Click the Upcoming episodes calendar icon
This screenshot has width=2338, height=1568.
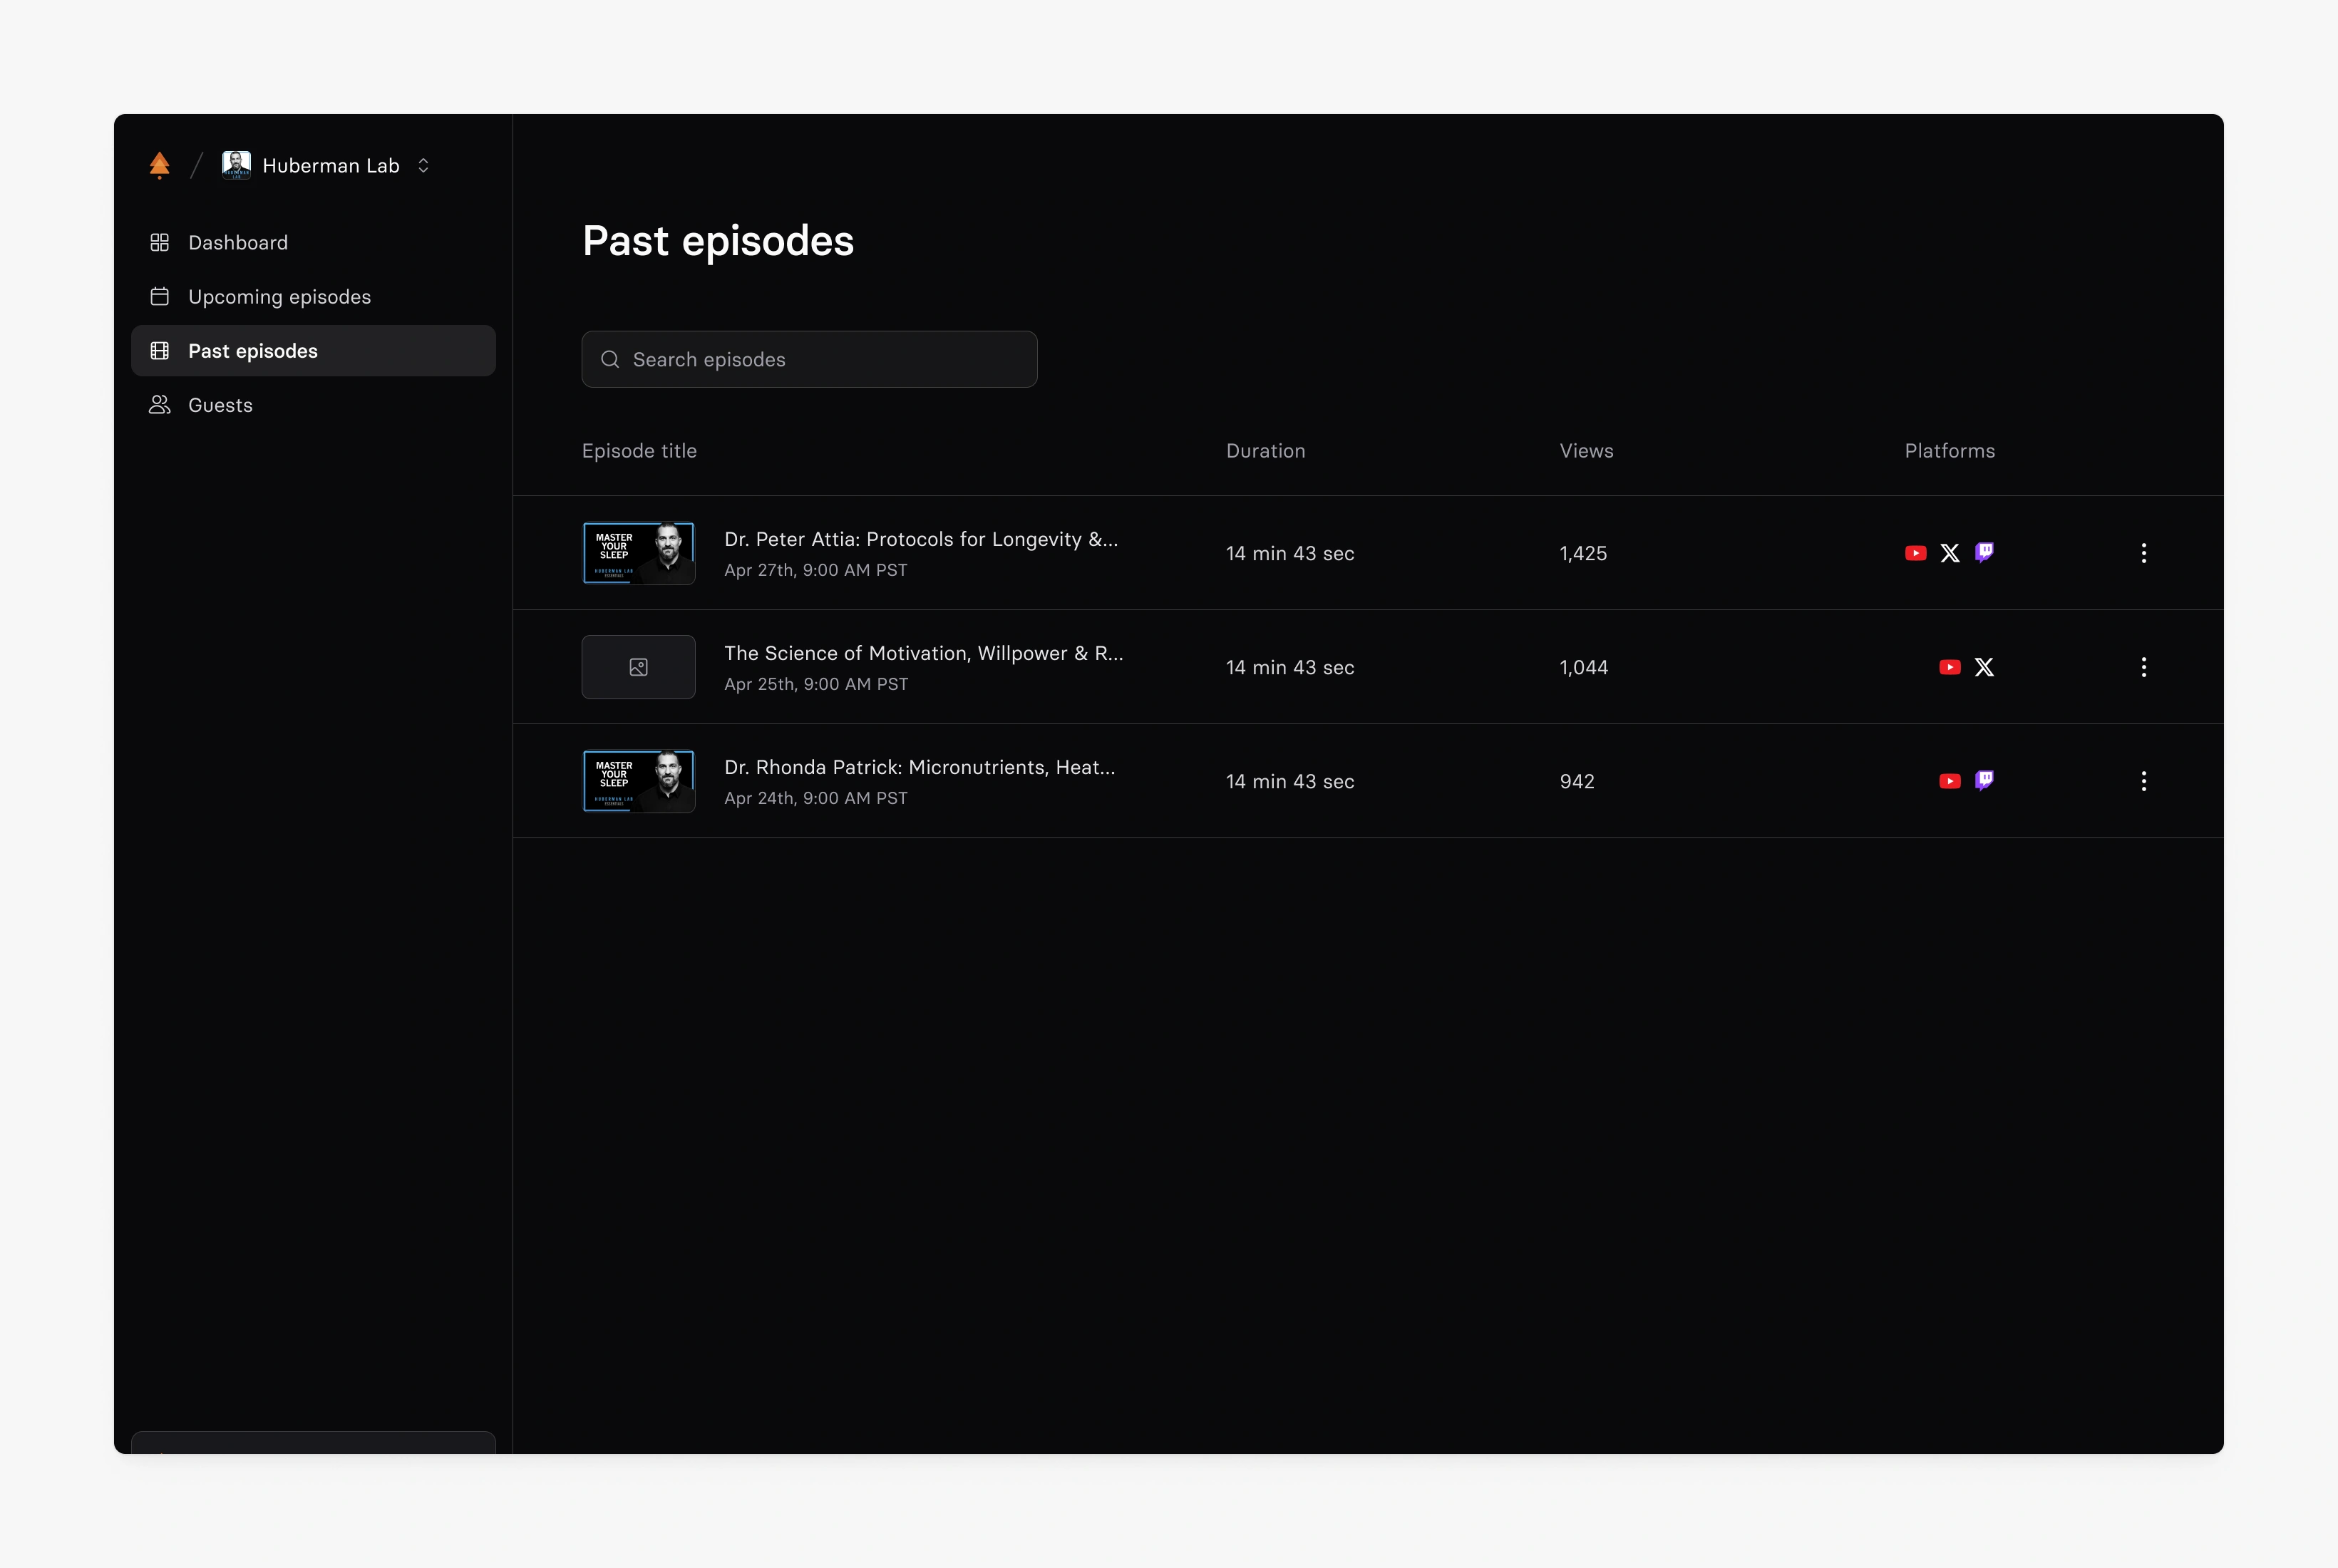coord(159,297)
